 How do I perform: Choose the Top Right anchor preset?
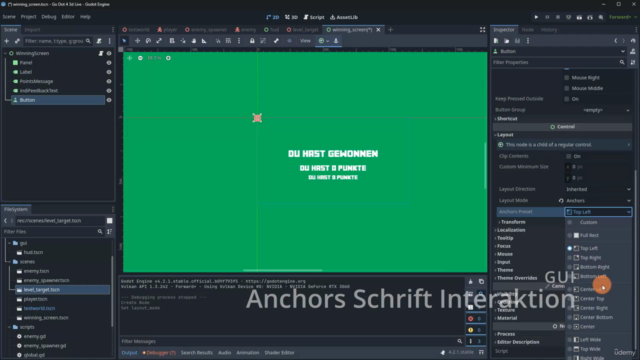[x=590, y=258]
